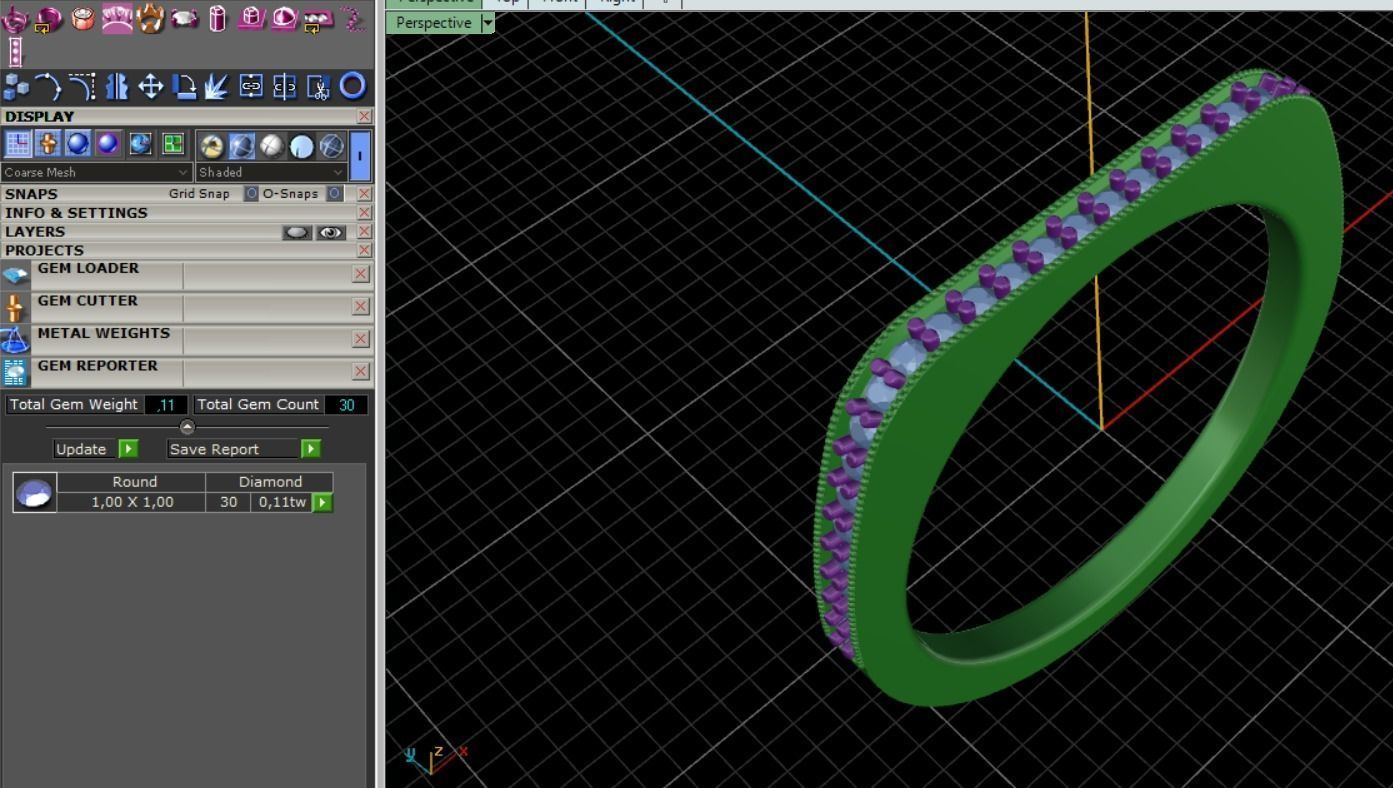This screenshot has height=788, width=1393.
Task: Open the METAL WEIGHTS panel
Action: (104, 333)
